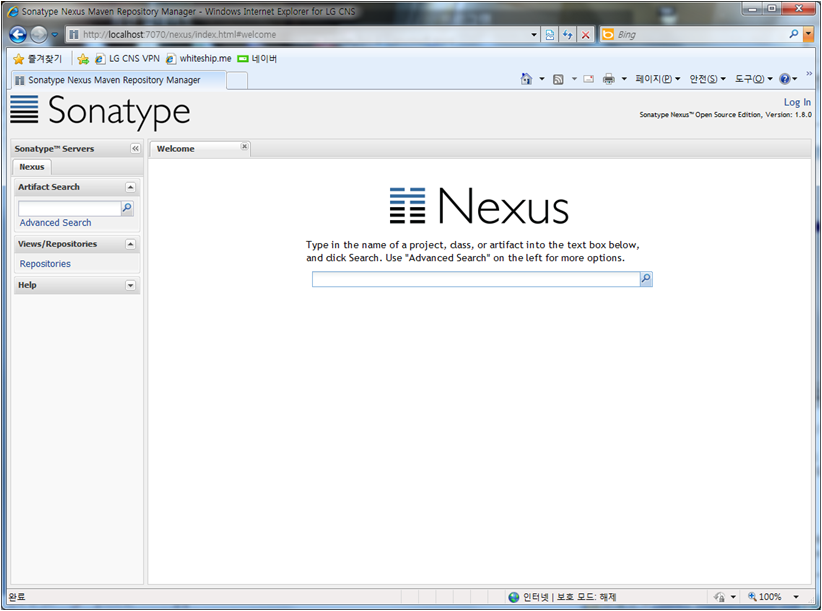Collapse the Artifact Search section
Viewport: 822px width, 611px height.
click(x=130, y=187)
